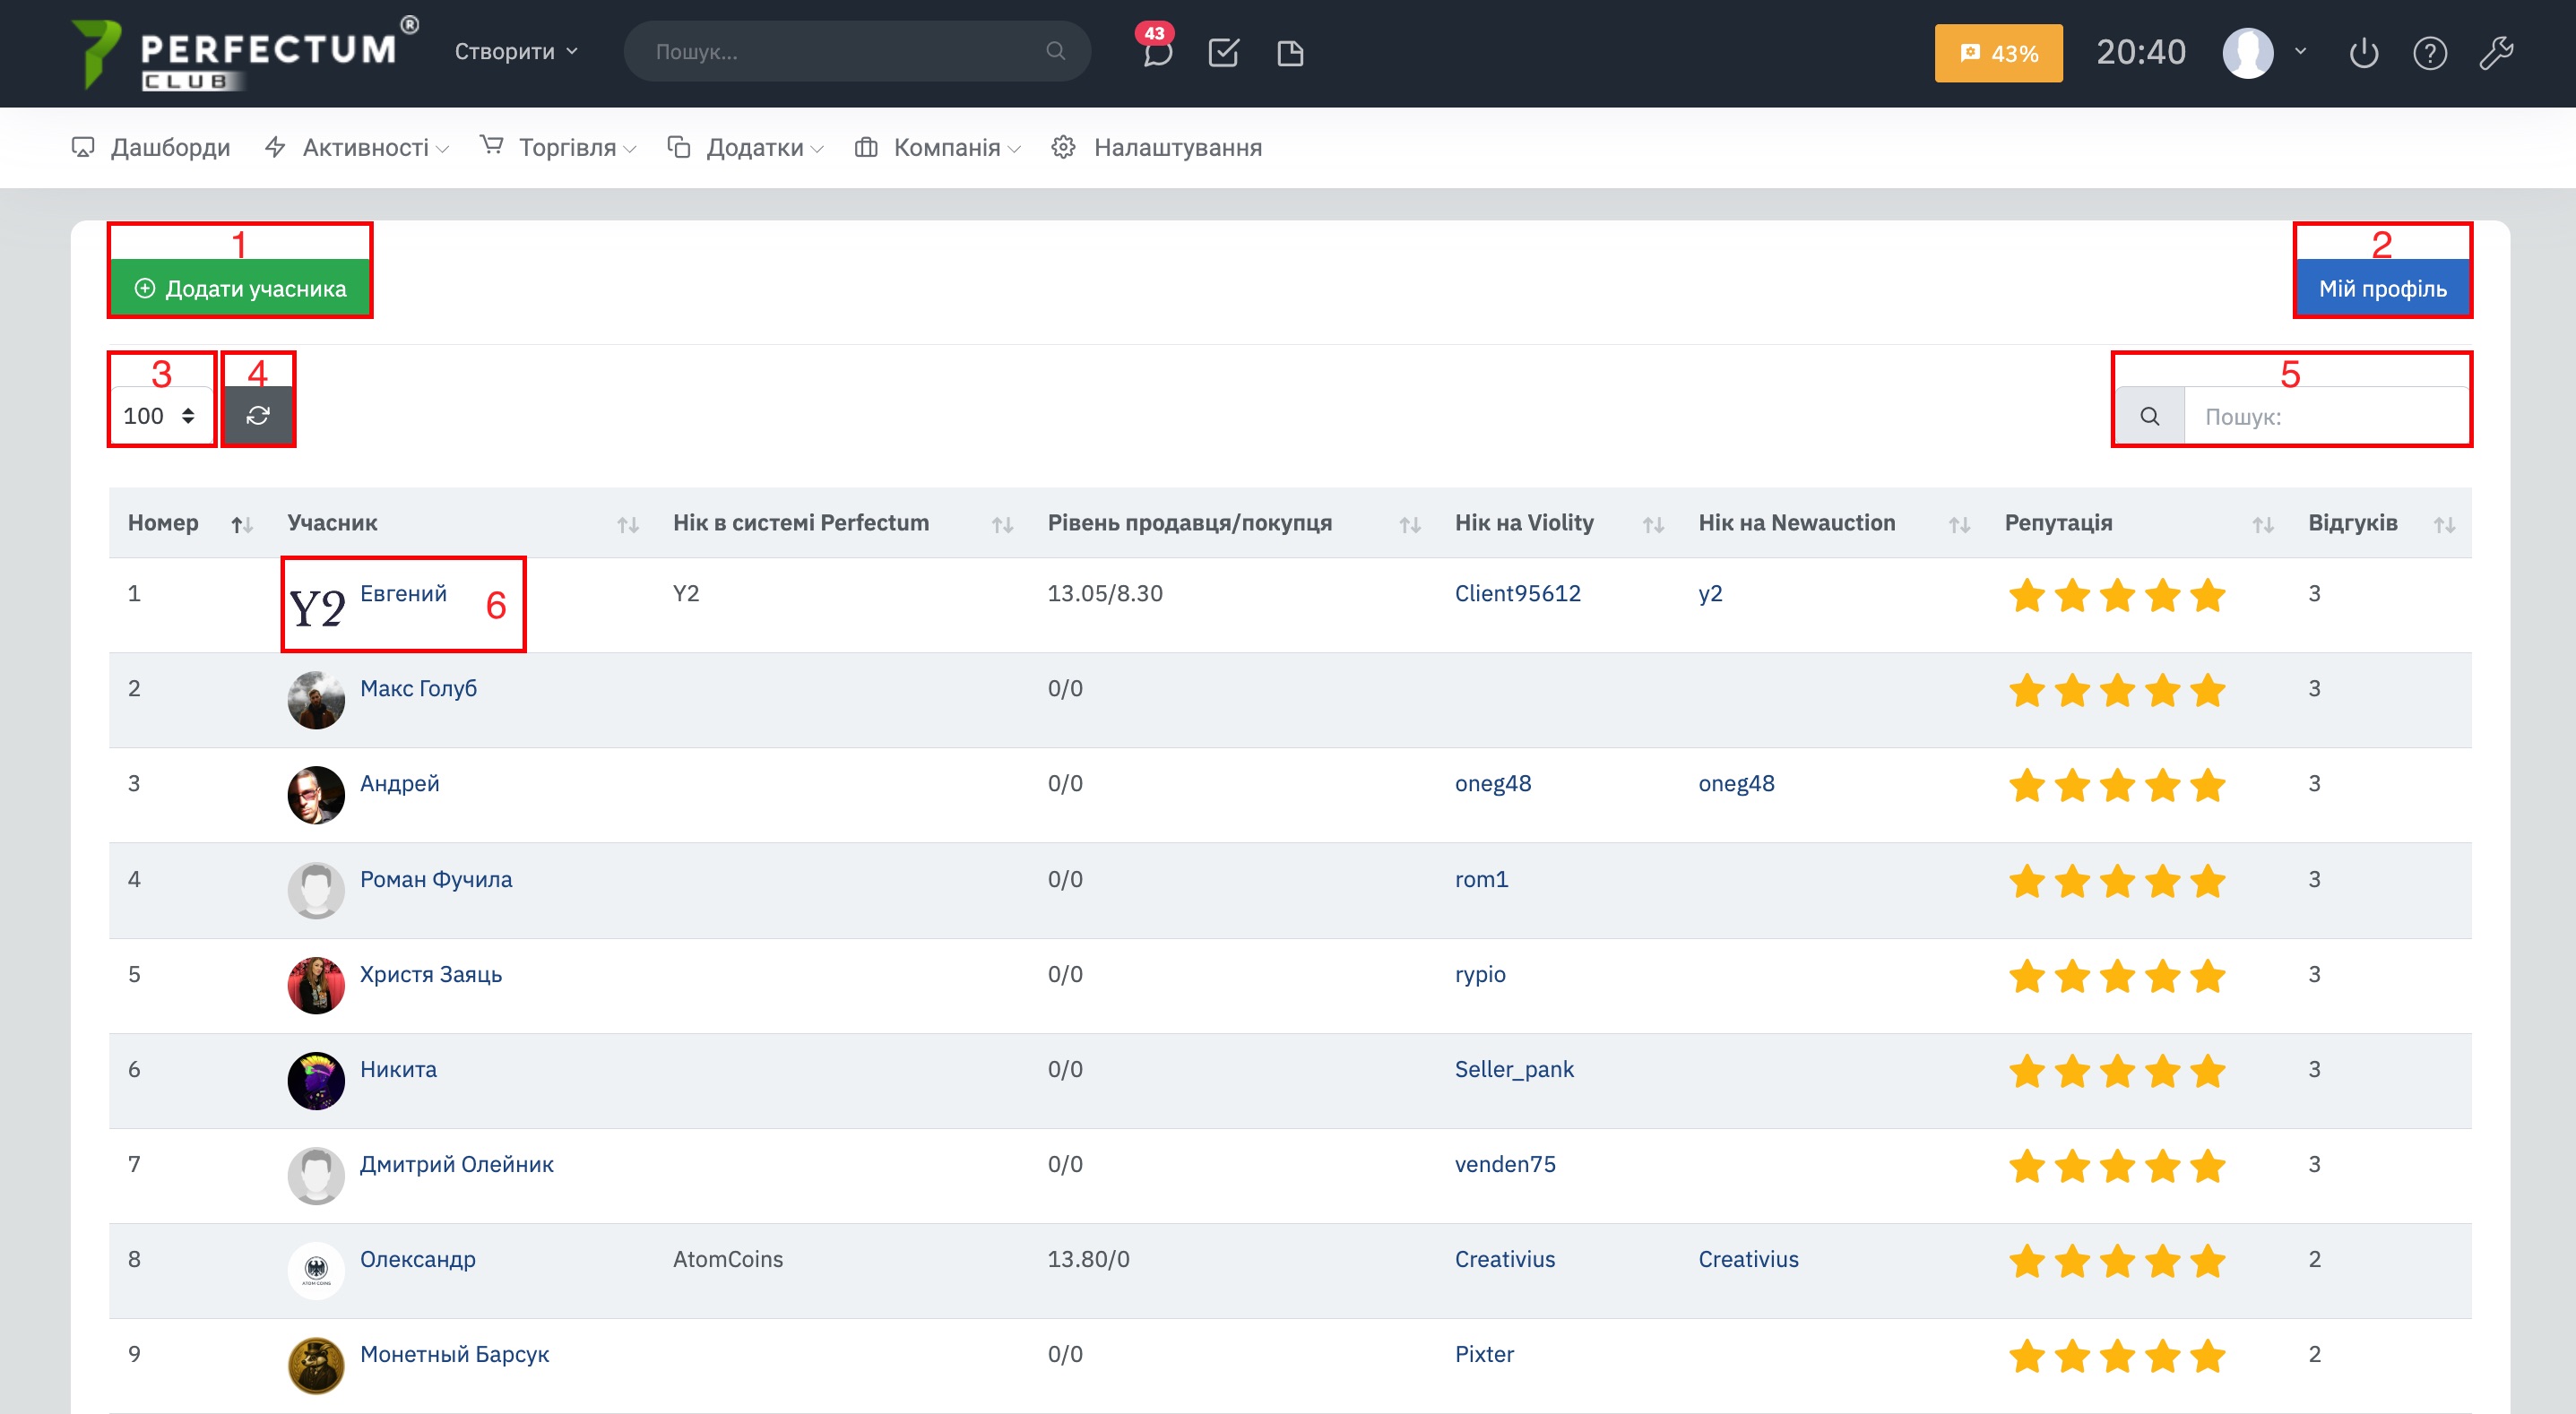Viewport: 2576px width, 1414px height.
Task: Click the power/logout icon
Action: [2363, 52]
